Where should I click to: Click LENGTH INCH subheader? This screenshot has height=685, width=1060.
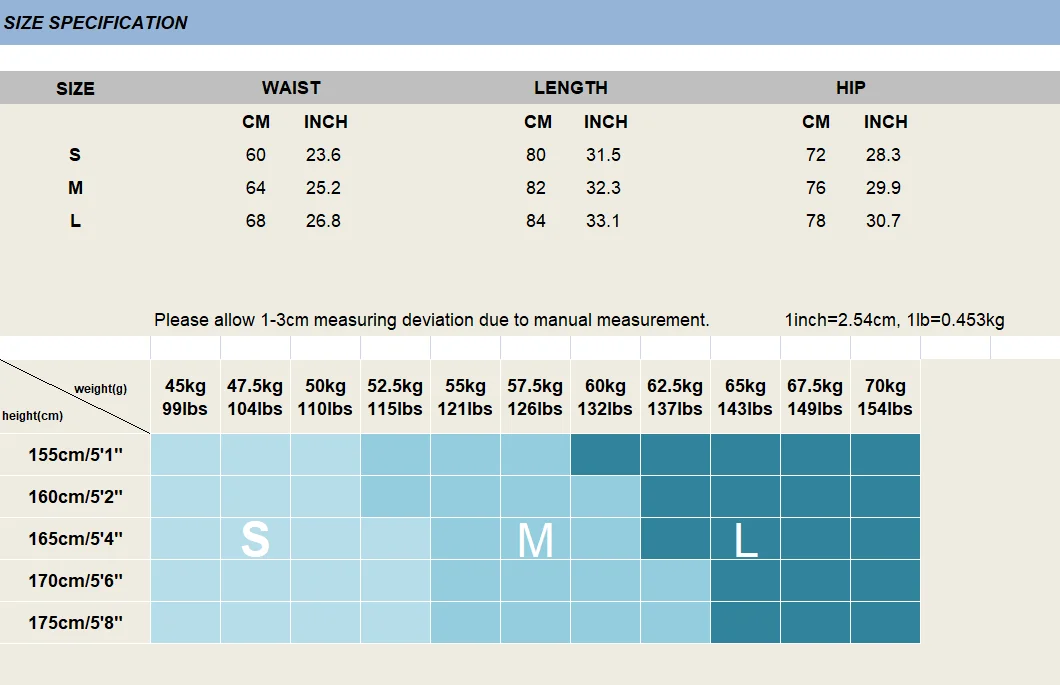(x=606, y=122)
